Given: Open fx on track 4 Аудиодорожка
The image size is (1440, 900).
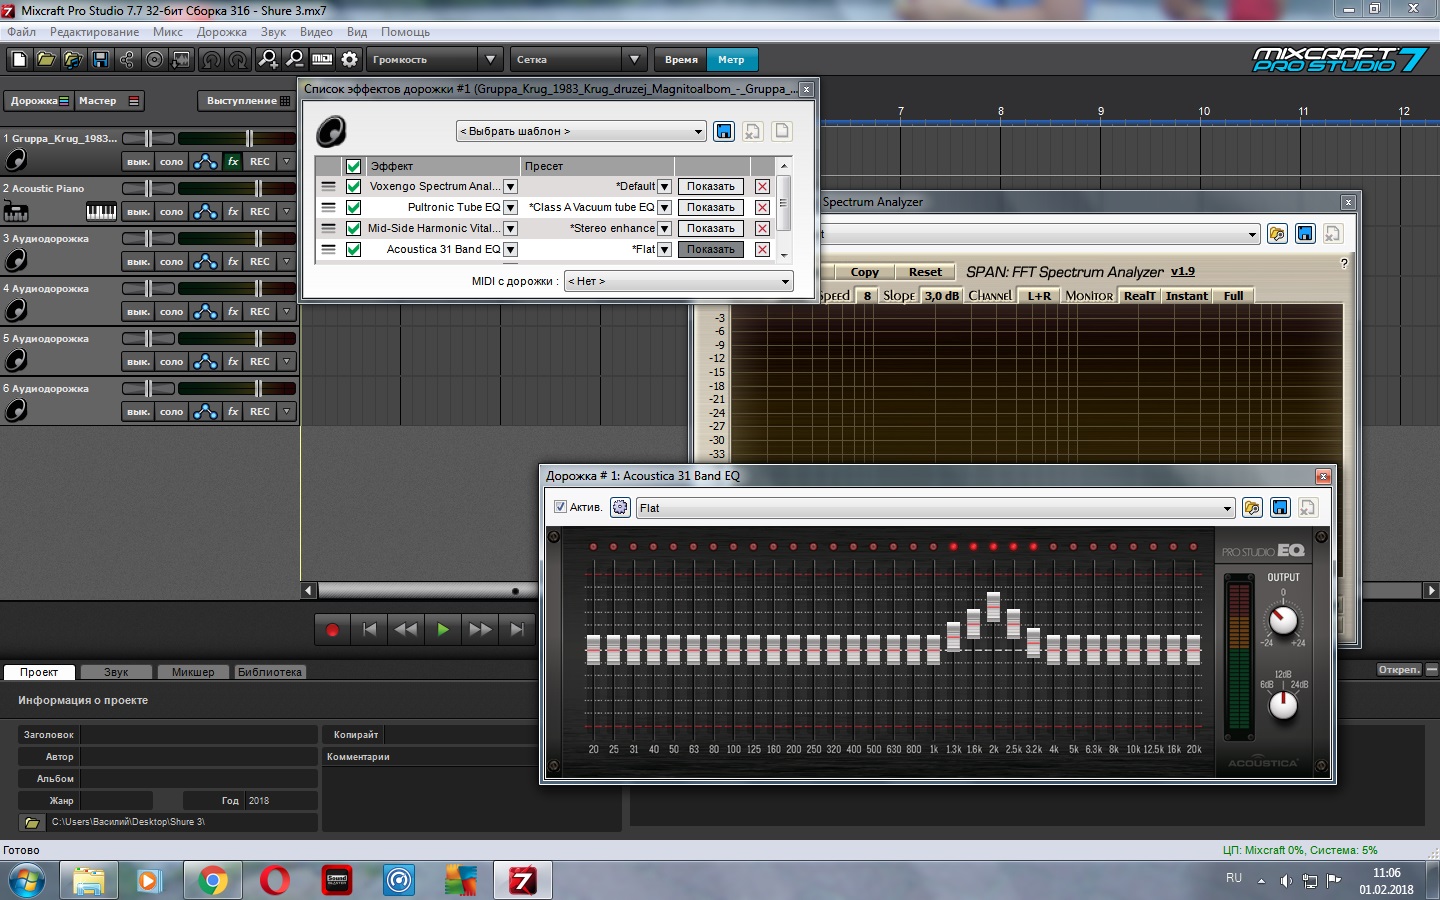Looking at the screenshot, I should coord(233,312).
